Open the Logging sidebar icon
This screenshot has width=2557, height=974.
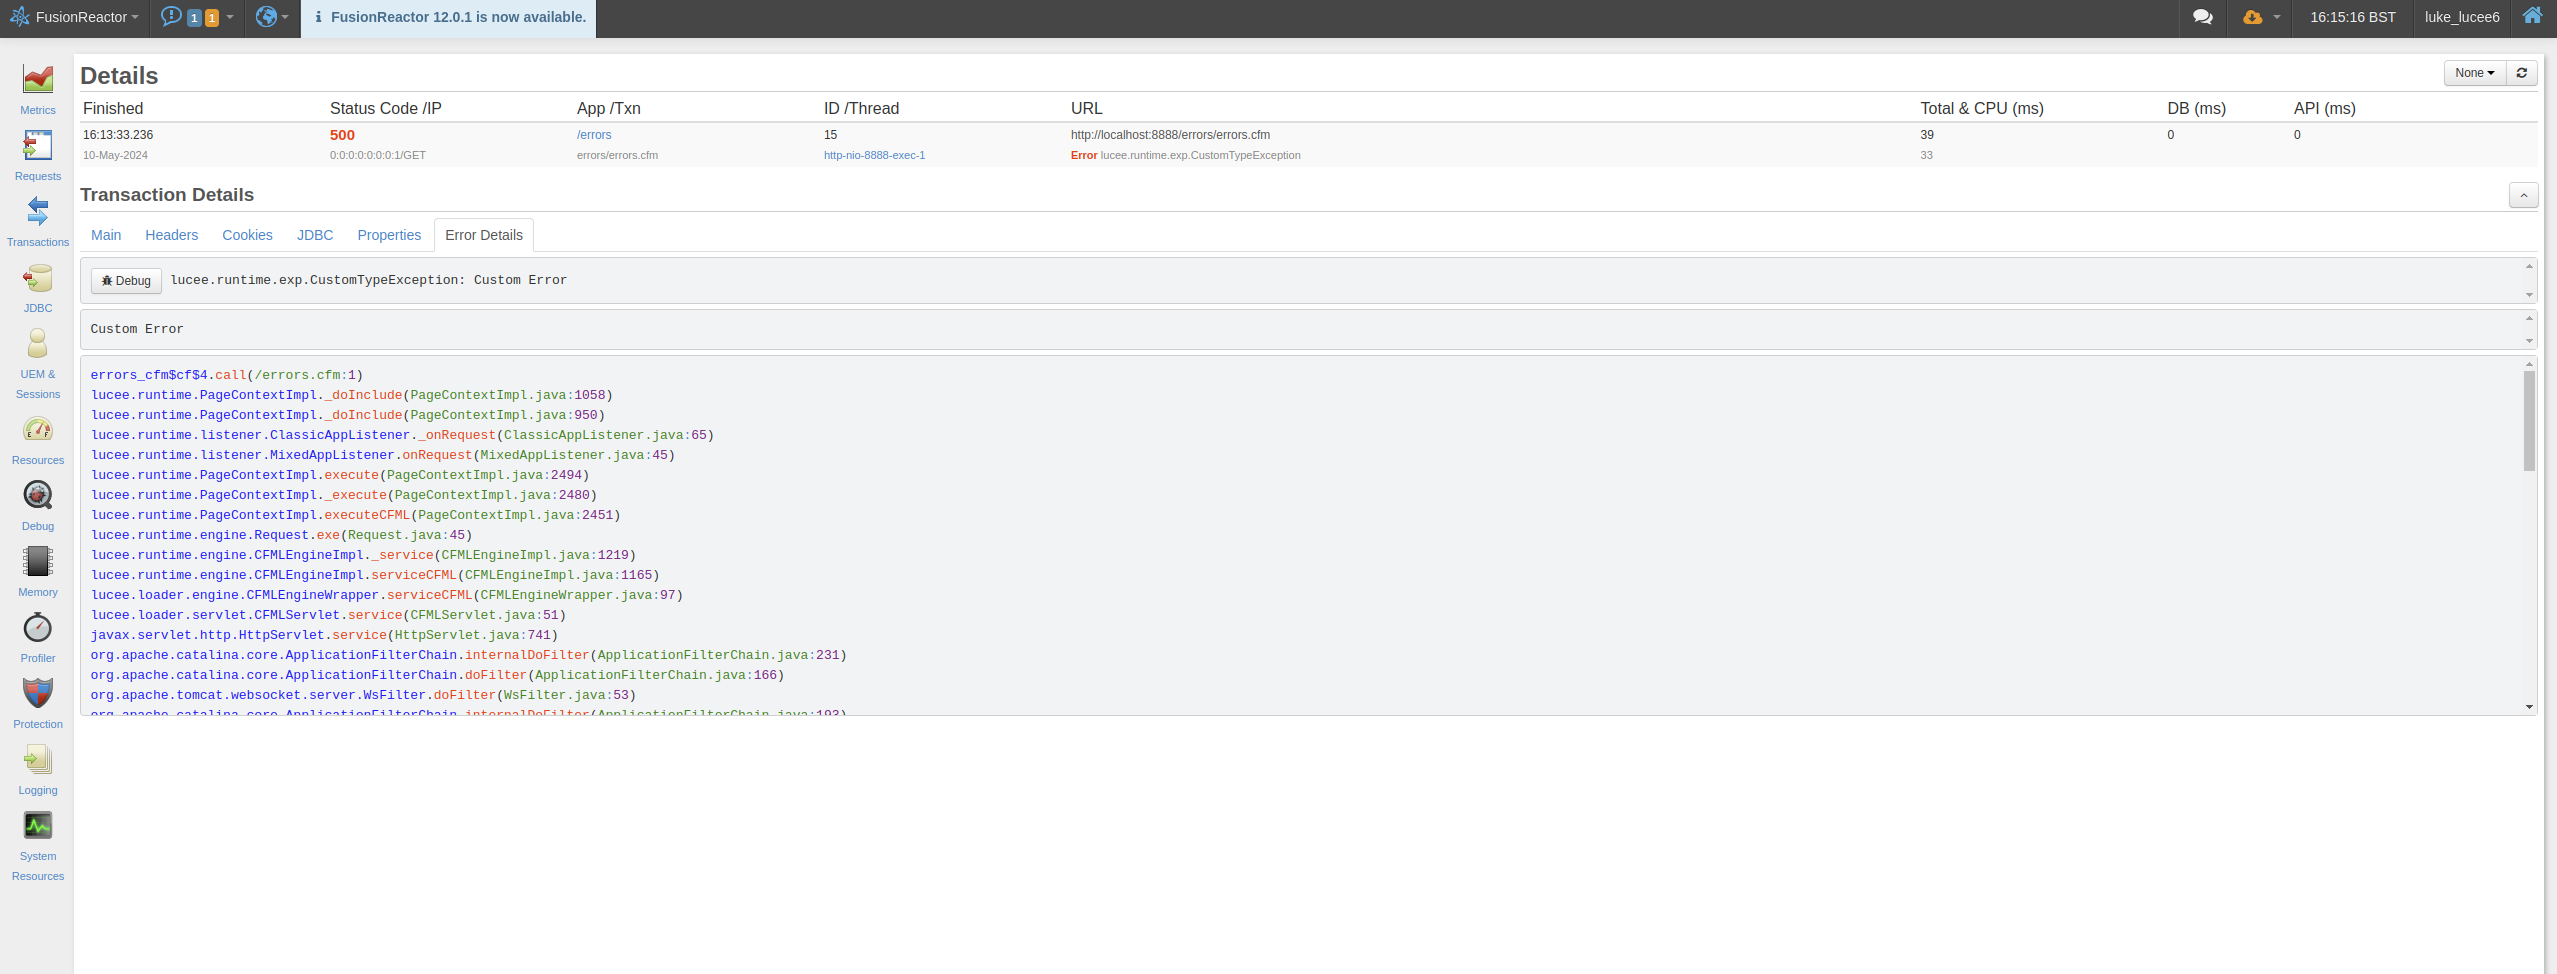coord(38,759)
